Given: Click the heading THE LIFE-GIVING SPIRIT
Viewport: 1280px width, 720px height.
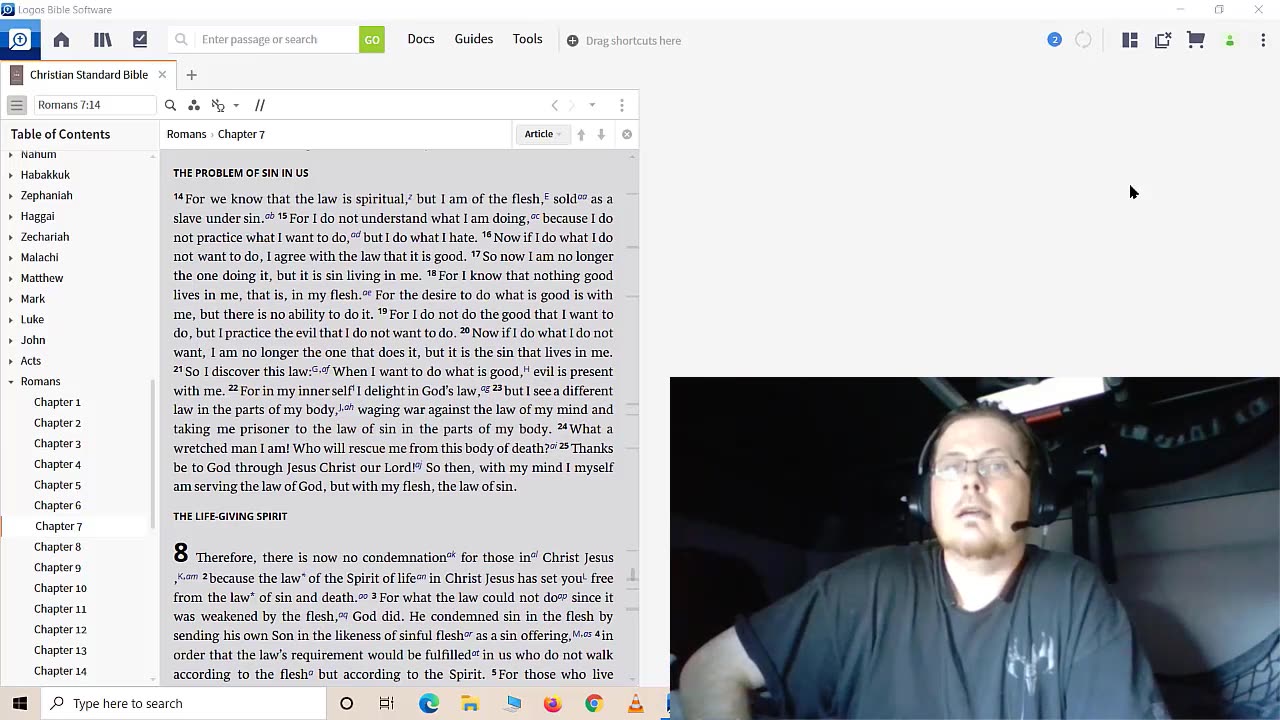Looking at the screenshot, I should coord(230,516).
